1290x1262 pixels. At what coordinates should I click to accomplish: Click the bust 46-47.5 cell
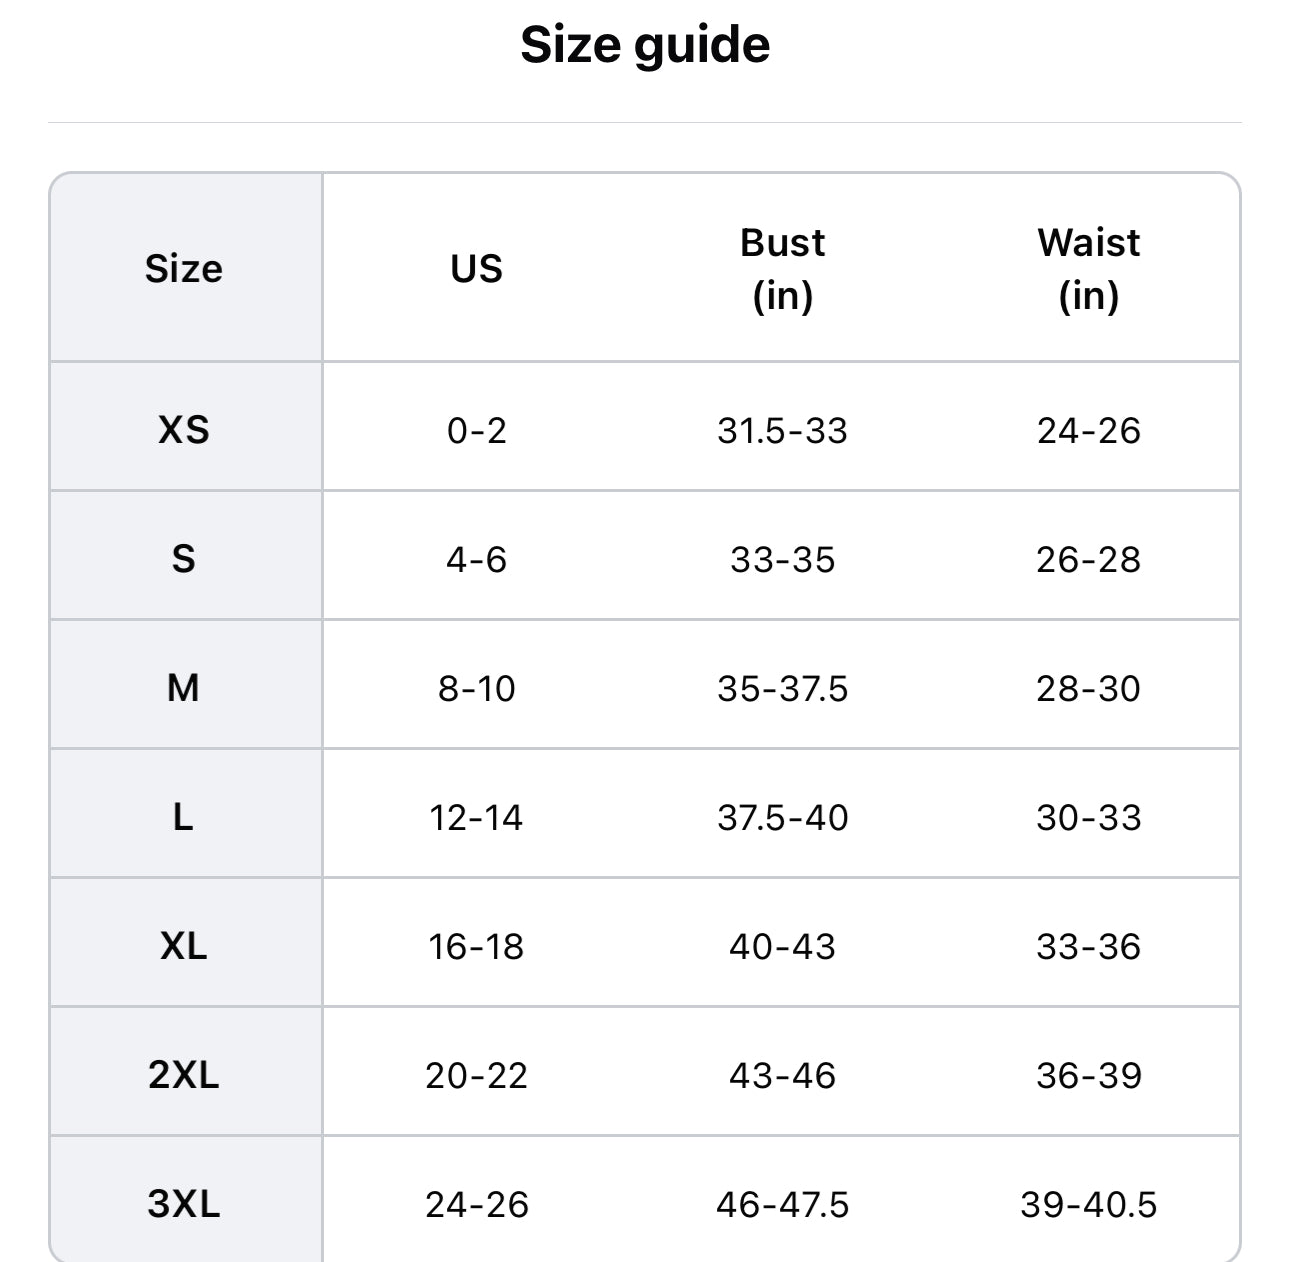(x=782, y=1204)
